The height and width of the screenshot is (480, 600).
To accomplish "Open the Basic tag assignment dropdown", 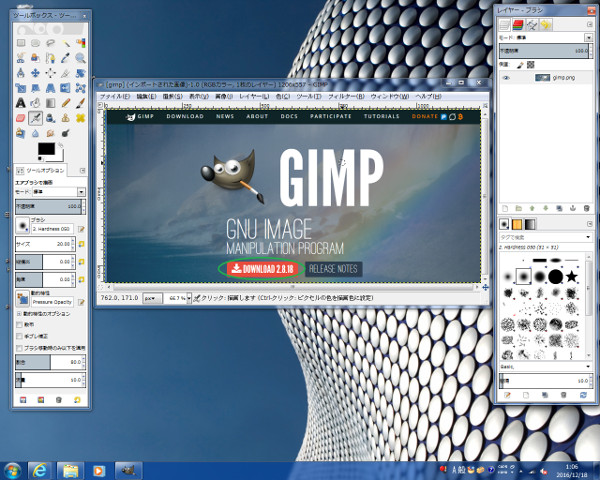I will tap(588, 367).
